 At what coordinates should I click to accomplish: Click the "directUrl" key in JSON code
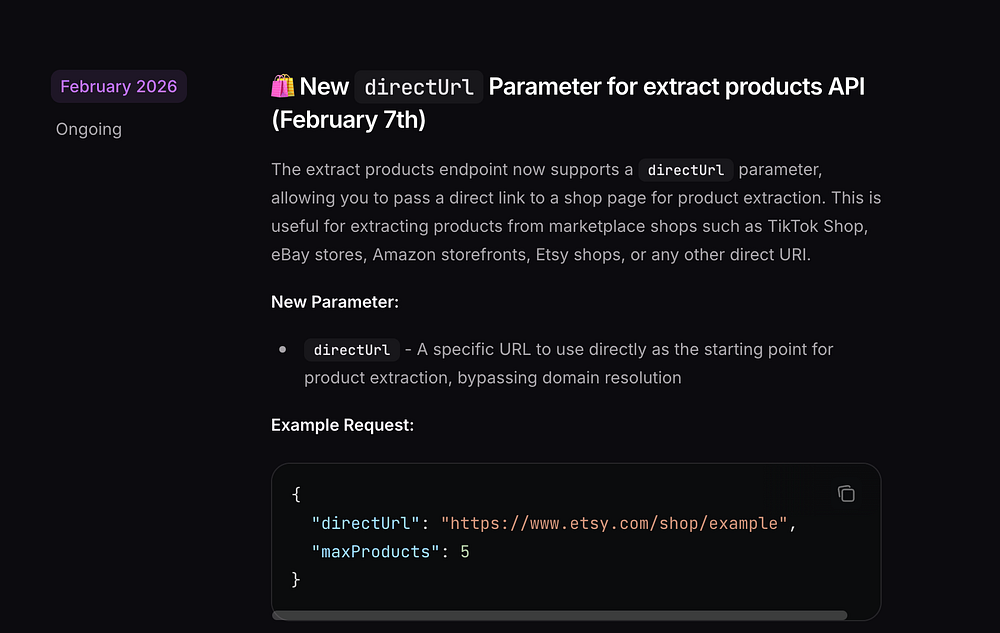[365, 523]
